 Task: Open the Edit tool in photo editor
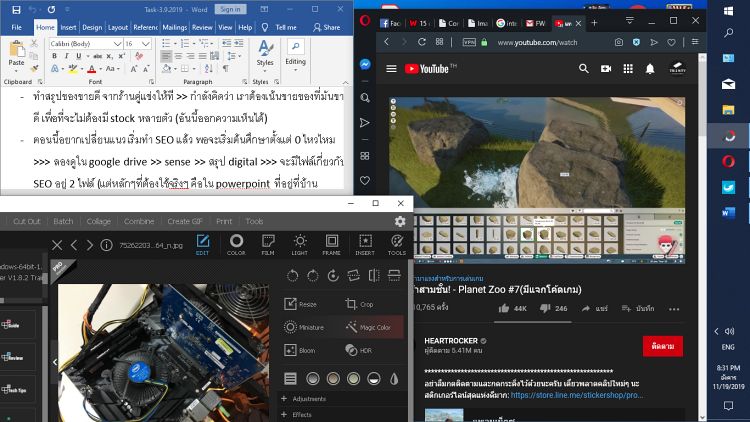tap(202, 244)
